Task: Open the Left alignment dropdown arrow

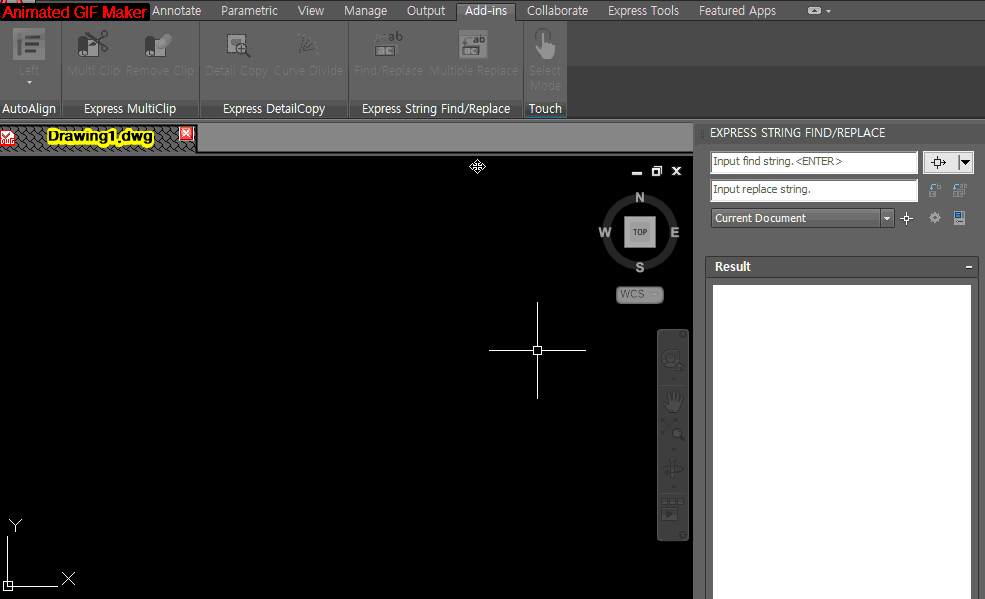Action: 29,83
